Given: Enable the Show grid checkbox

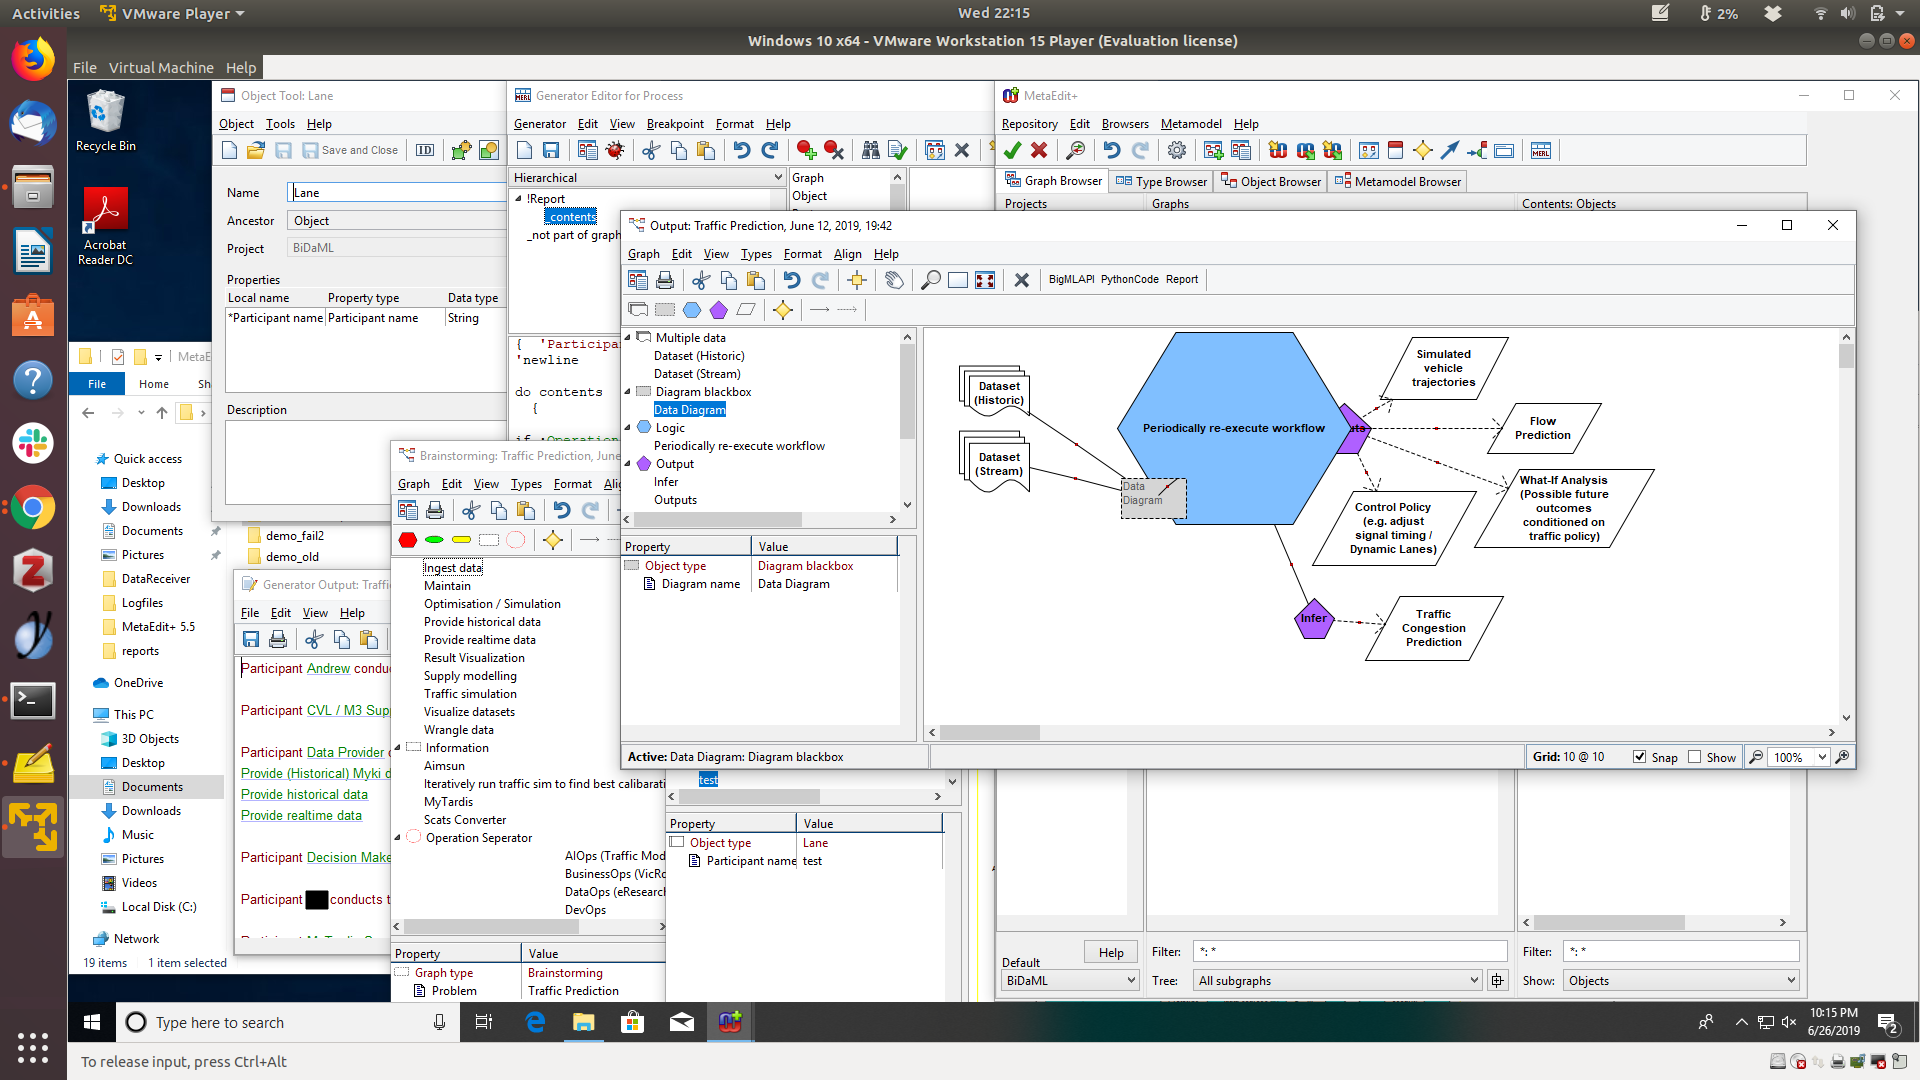Looking at the screenshot, I should (x=1694, y=757).
